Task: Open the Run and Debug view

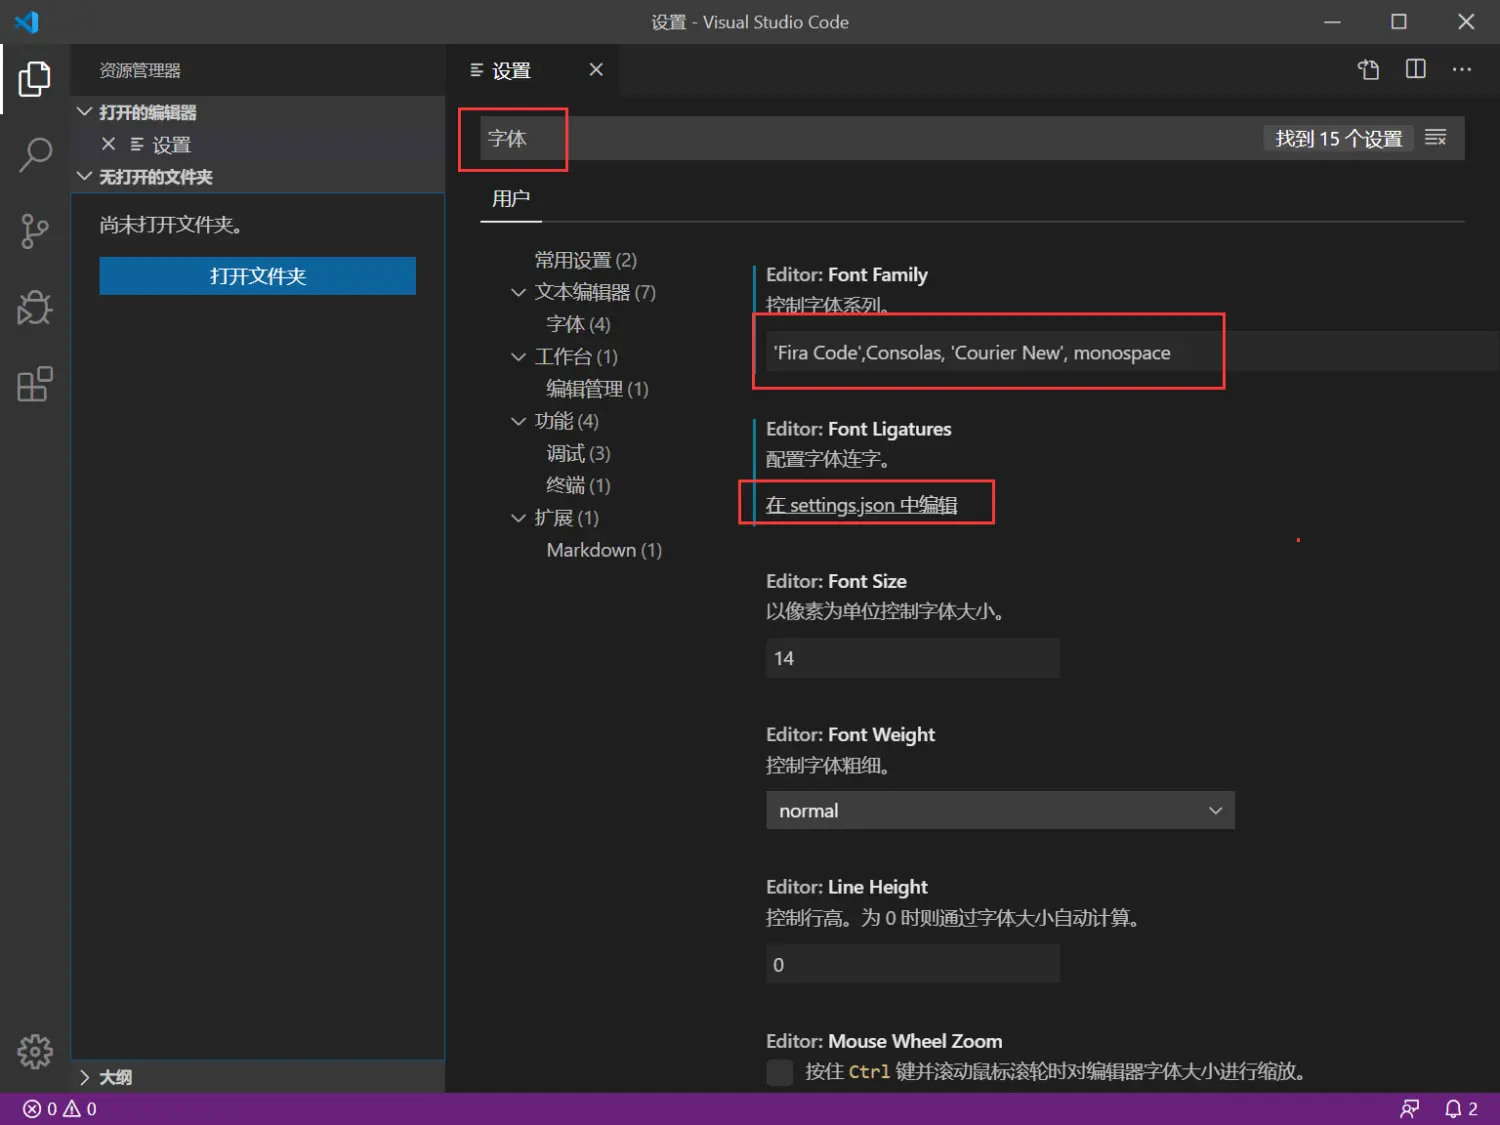Action: click(35, 308)
